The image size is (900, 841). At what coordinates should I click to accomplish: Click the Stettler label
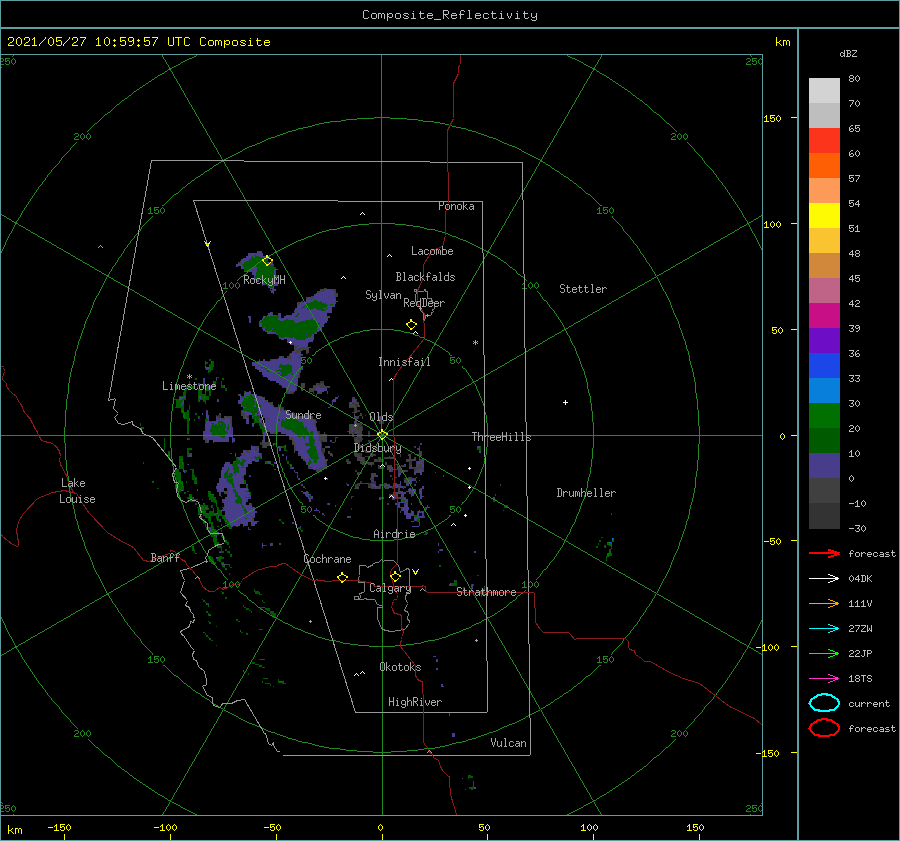tap(583, 289)
